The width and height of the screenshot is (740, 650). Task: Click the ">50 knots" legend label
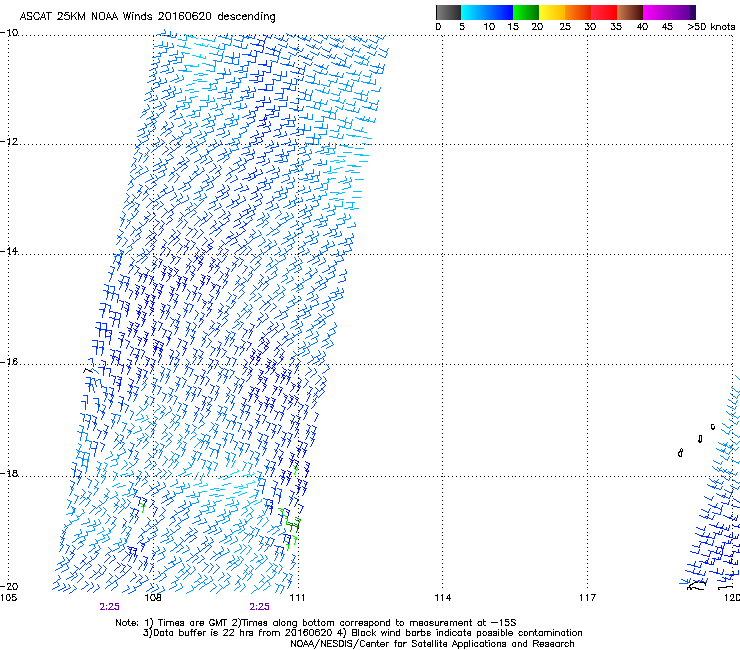point(711,27)
